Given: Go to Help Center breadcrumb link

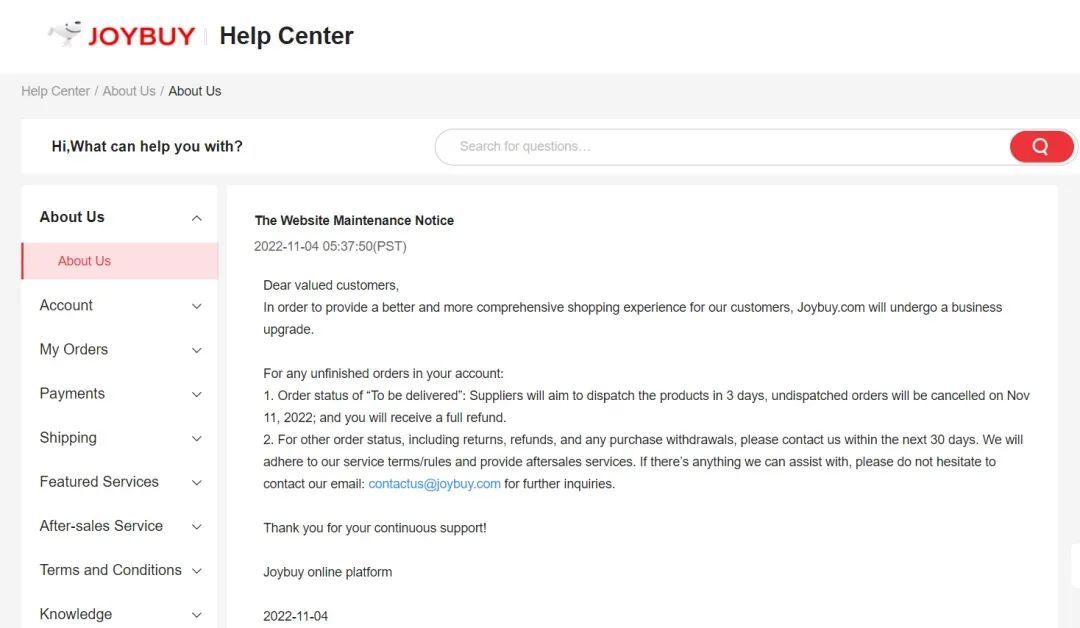Looking at the screenshot, I should click(x=55, y=91).
